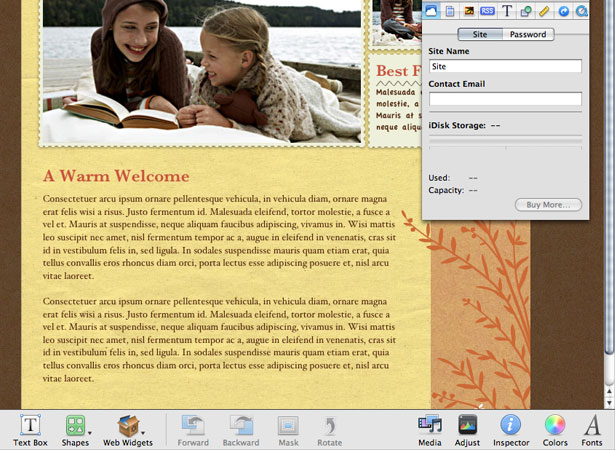615x450 pixels.
Task: Click the Capacity label
Action: point(446,190)
